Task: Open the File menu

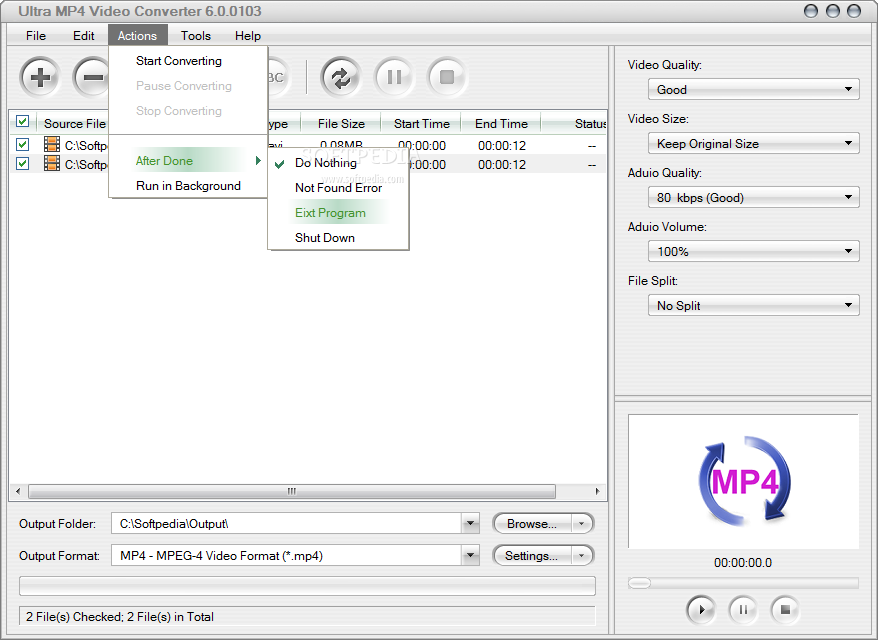Action: [36, 35]
